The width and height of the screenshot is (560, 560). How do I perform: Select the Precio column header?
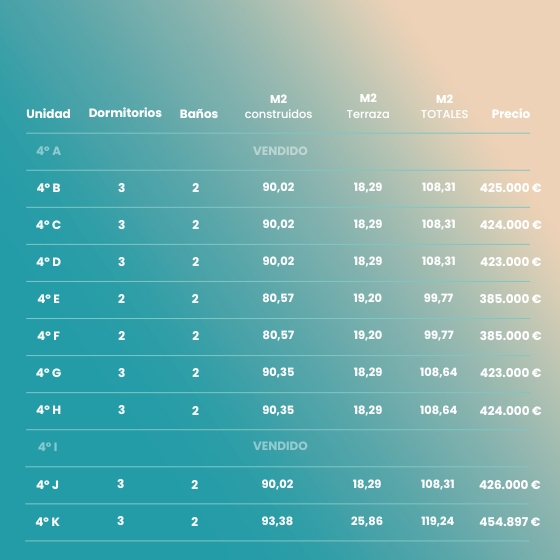tap(511, 114)
